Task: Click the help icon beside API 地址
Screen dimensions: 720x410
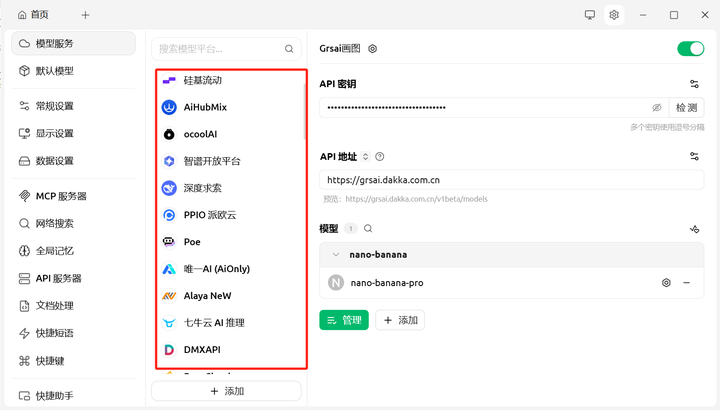Action: click(x=380, y=156)
